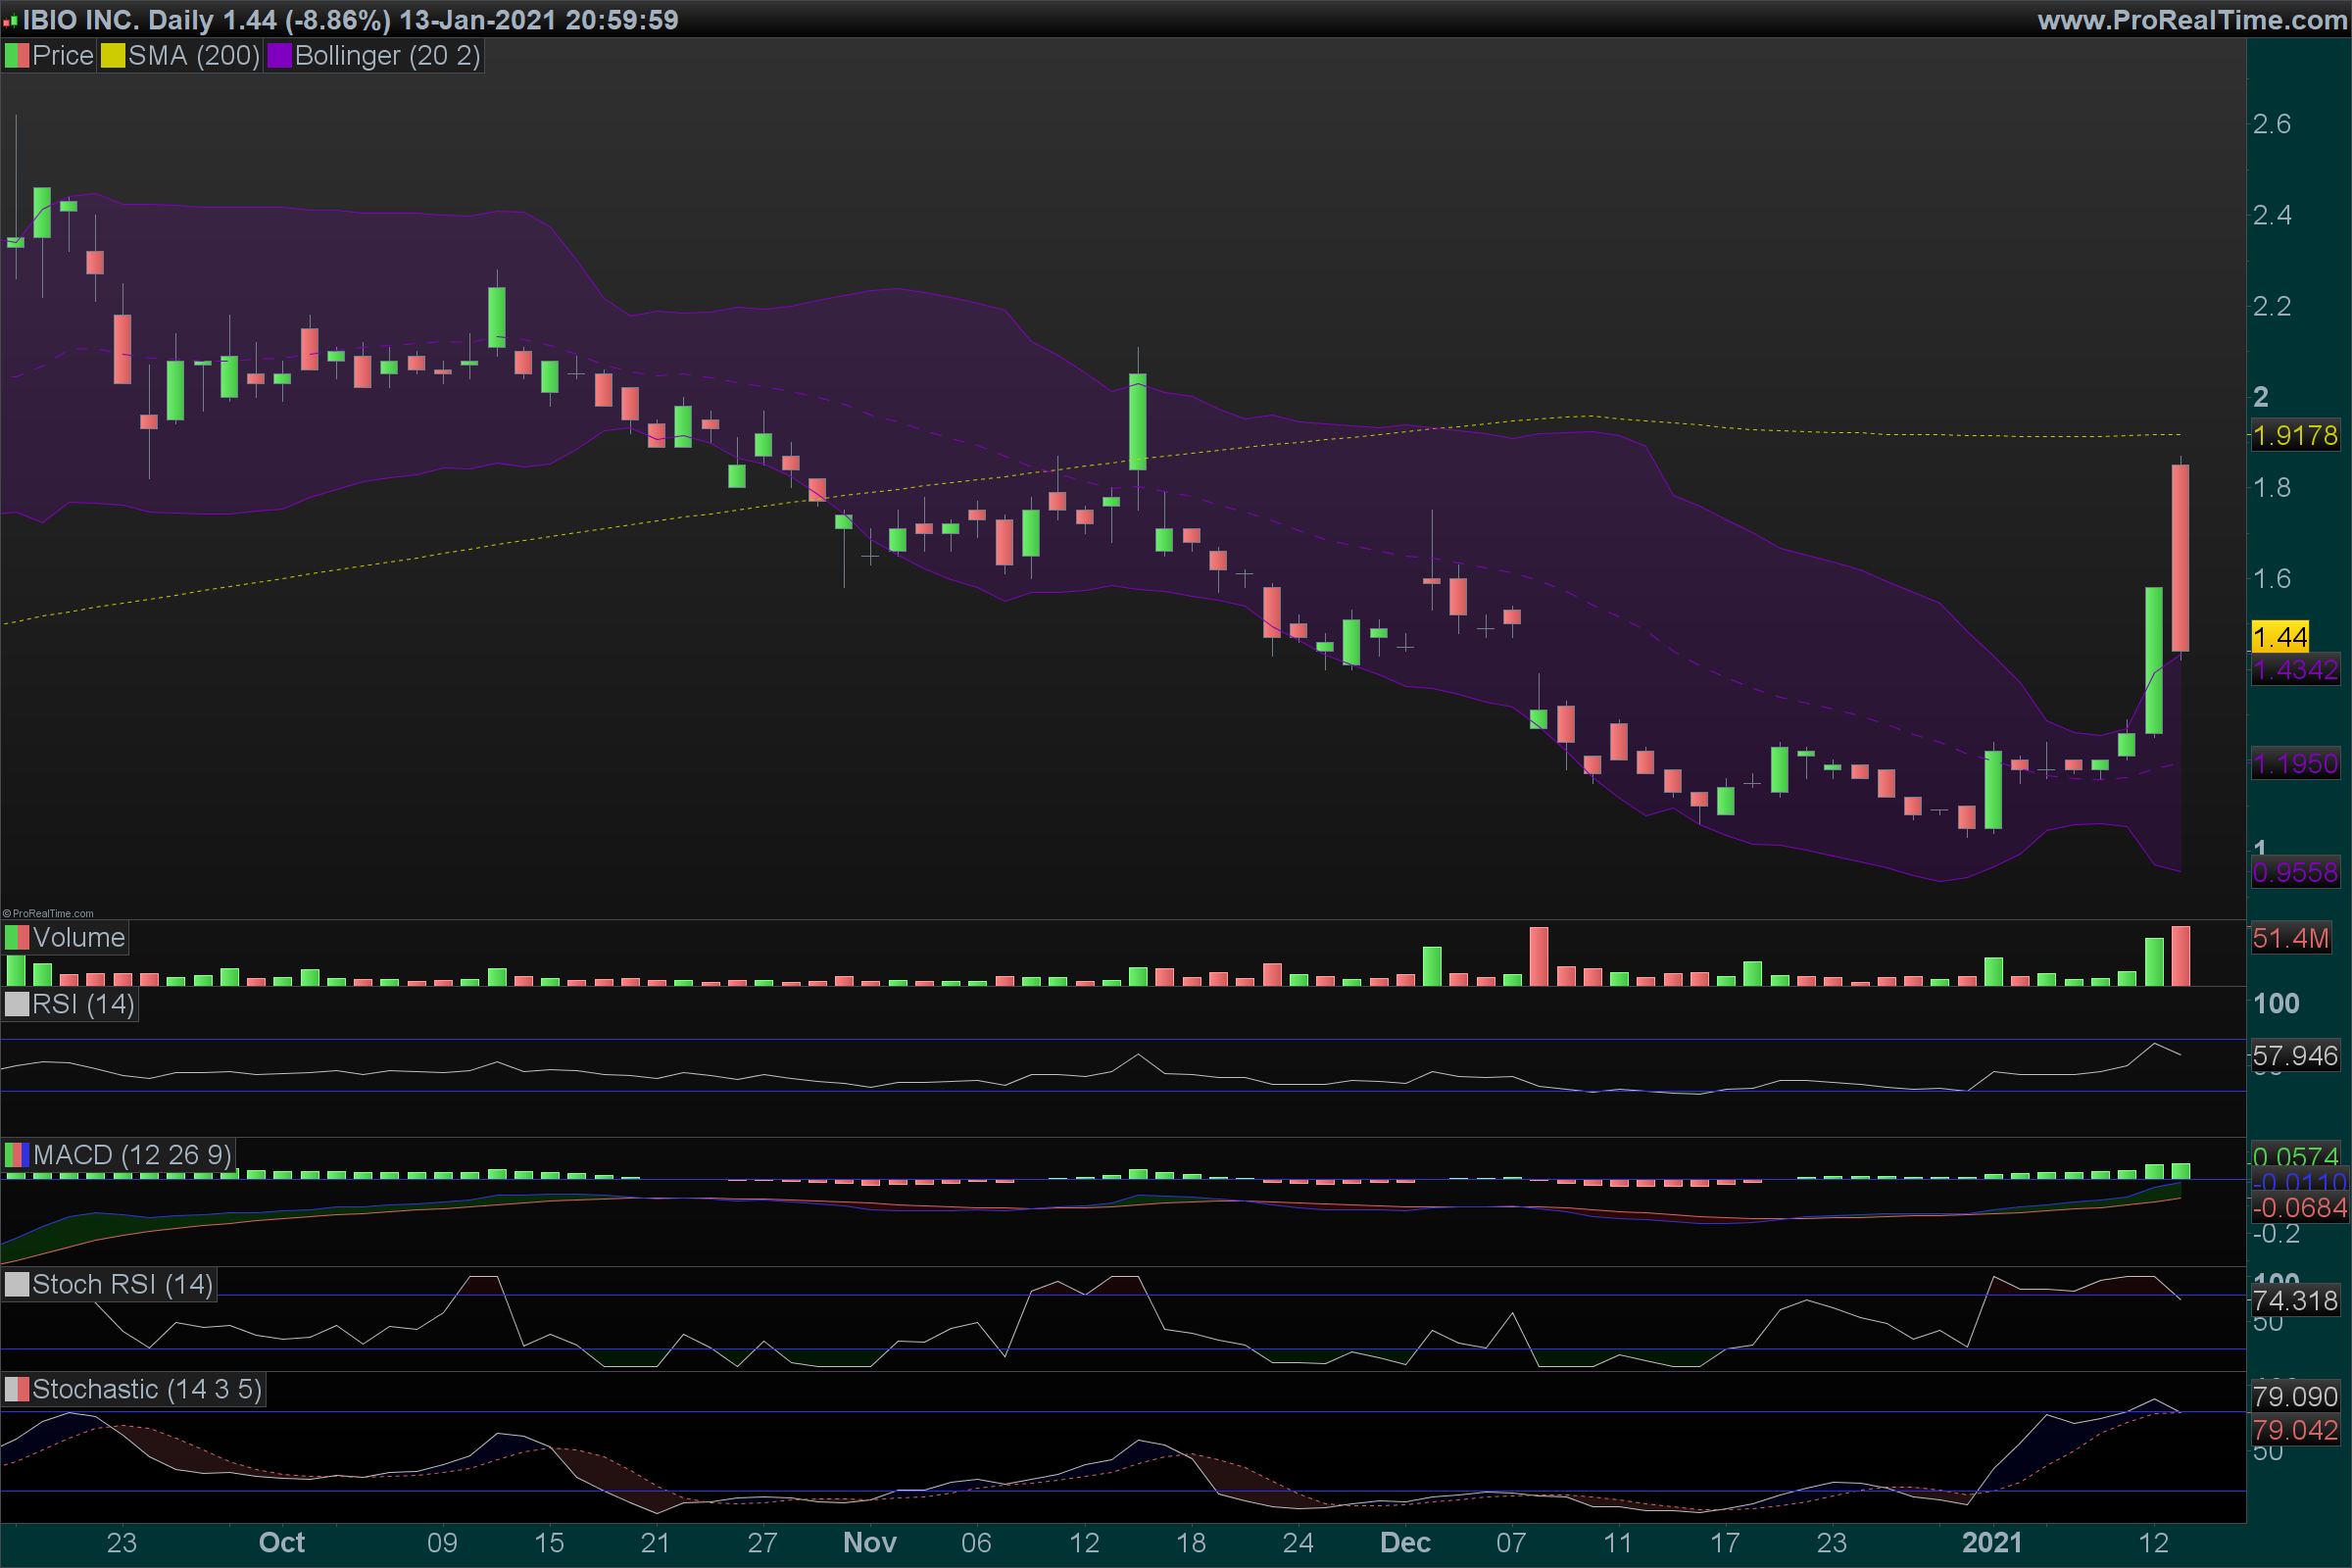Click the 2021 marker on the time axis
Image resolution: width=2352 pixels, height=1568 pixels.
[1991, 1543]
